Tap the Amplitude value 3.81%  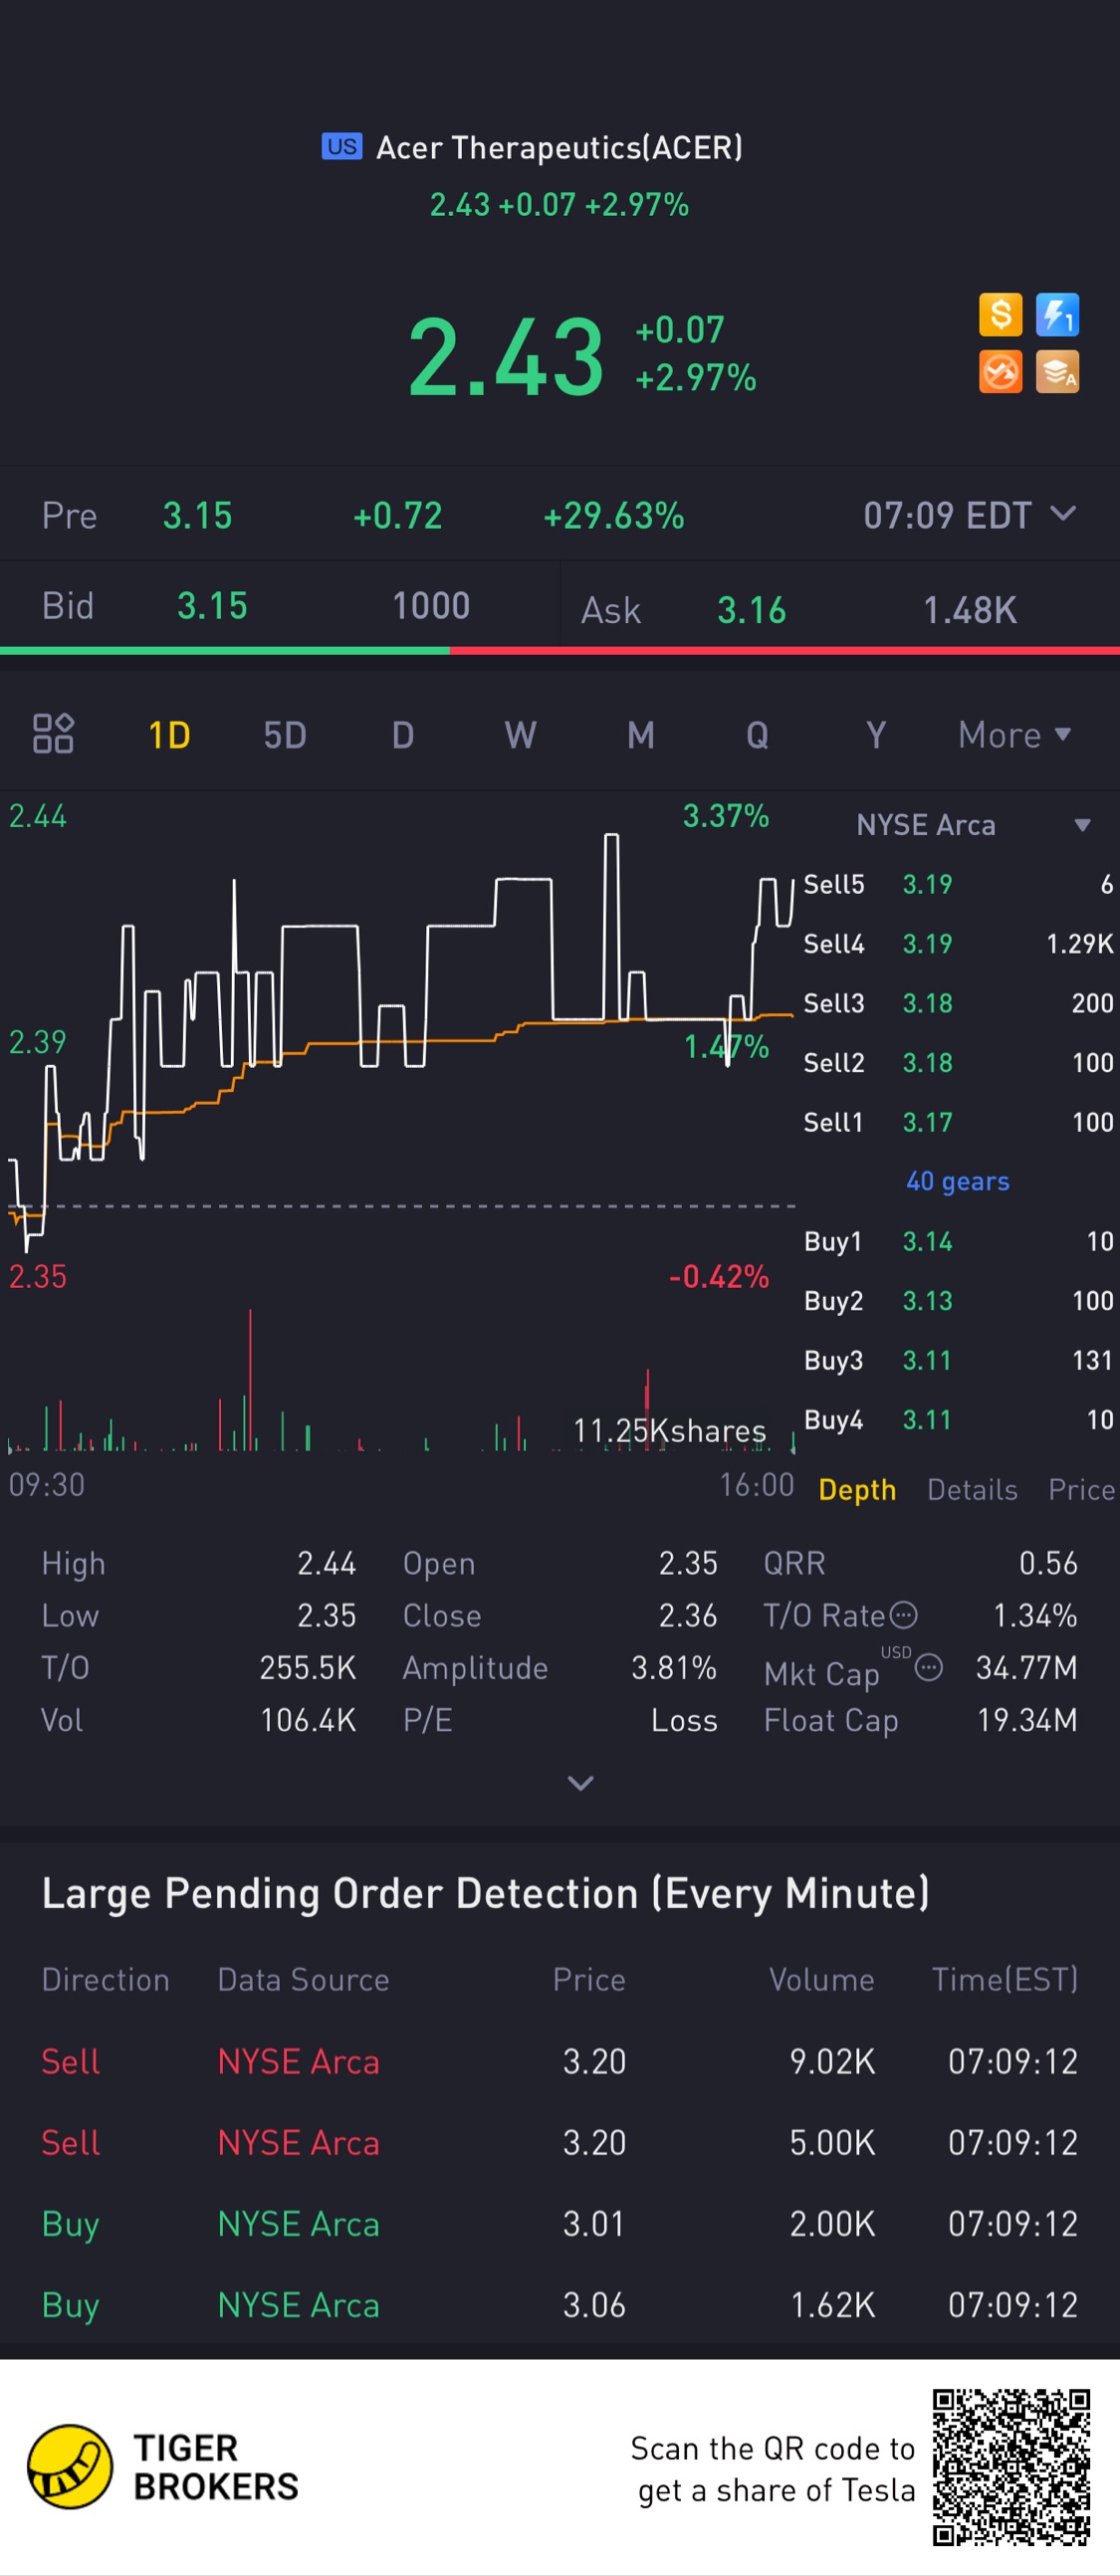[x=674, y=1667]
